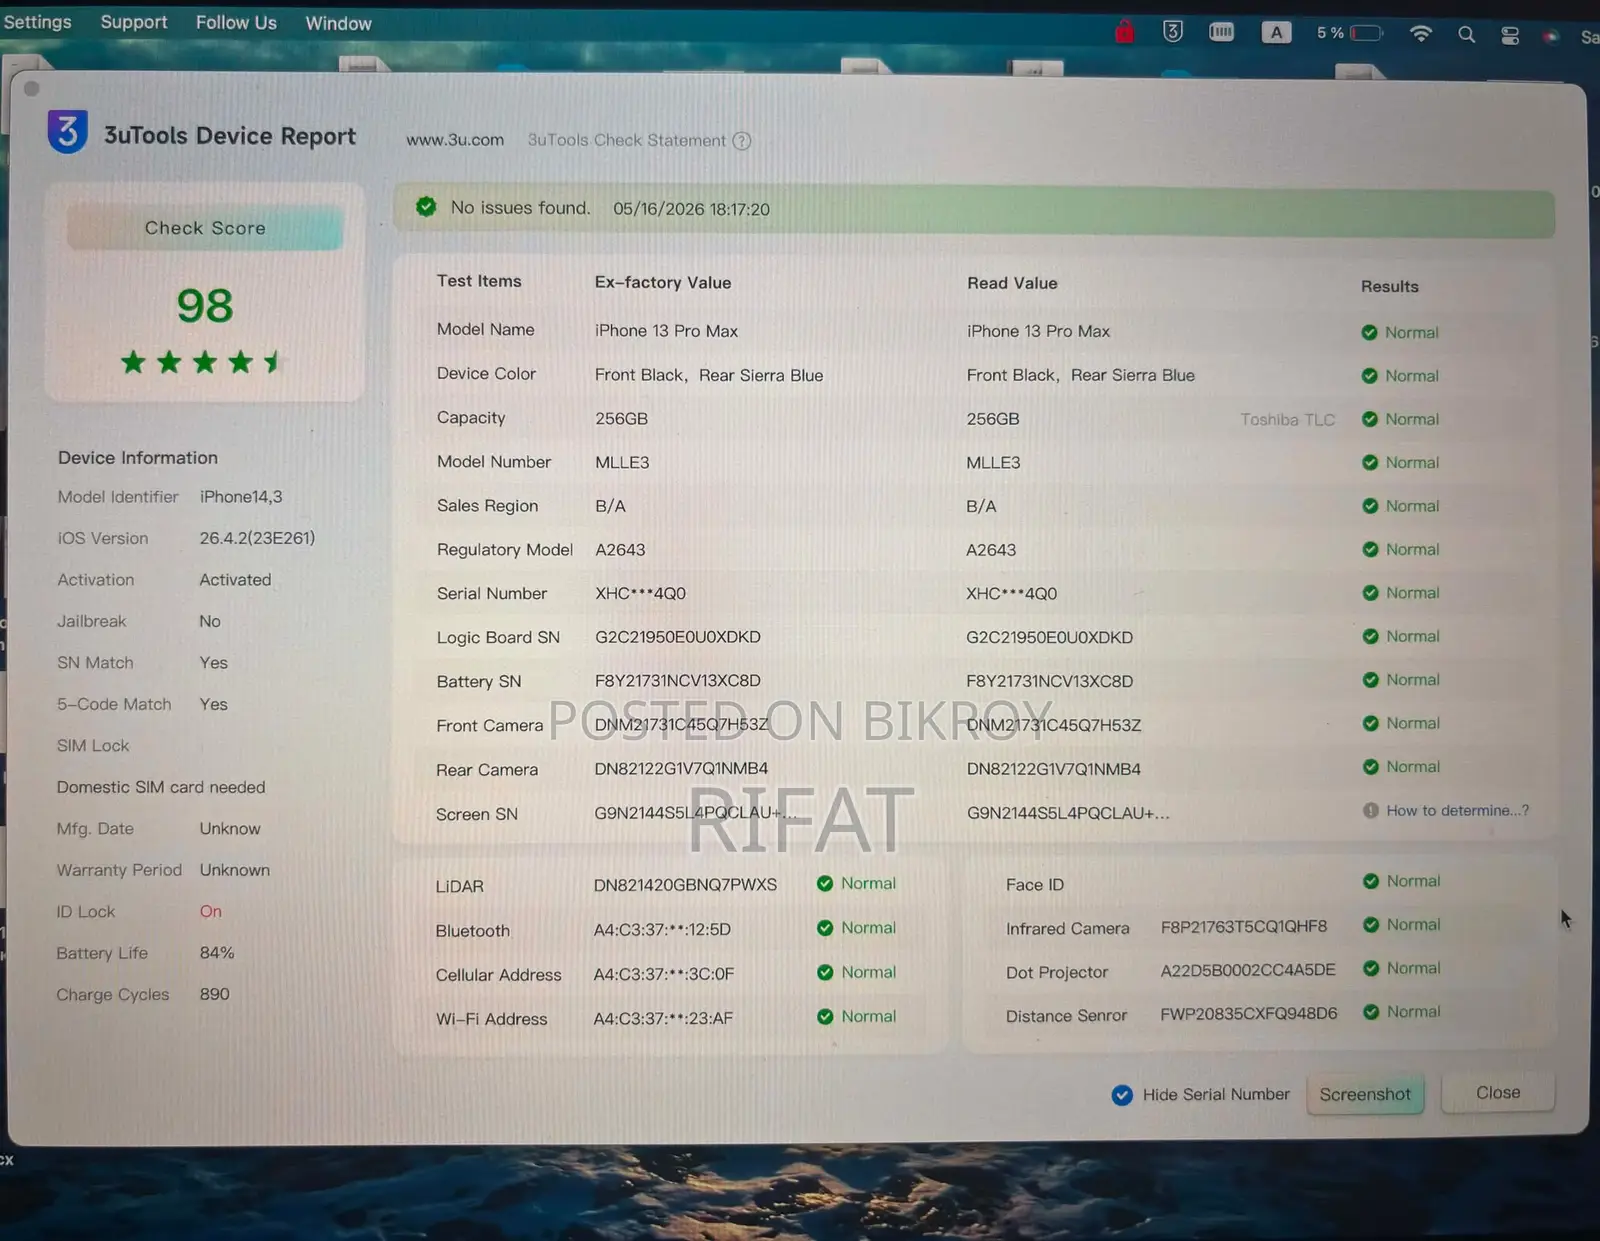Click the Close button in the report
1600x1241 pixels.
[x=1498, y=1093]
